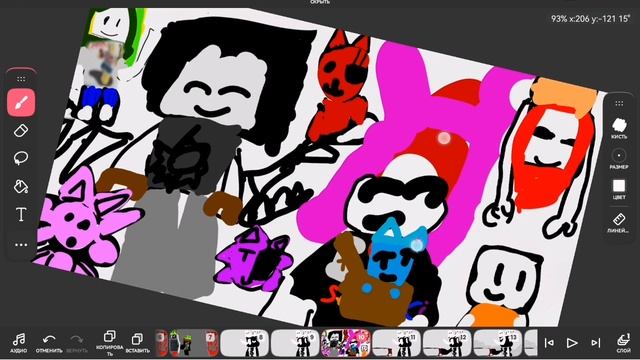Grab the left toolbar drag handle

[21, 79]
